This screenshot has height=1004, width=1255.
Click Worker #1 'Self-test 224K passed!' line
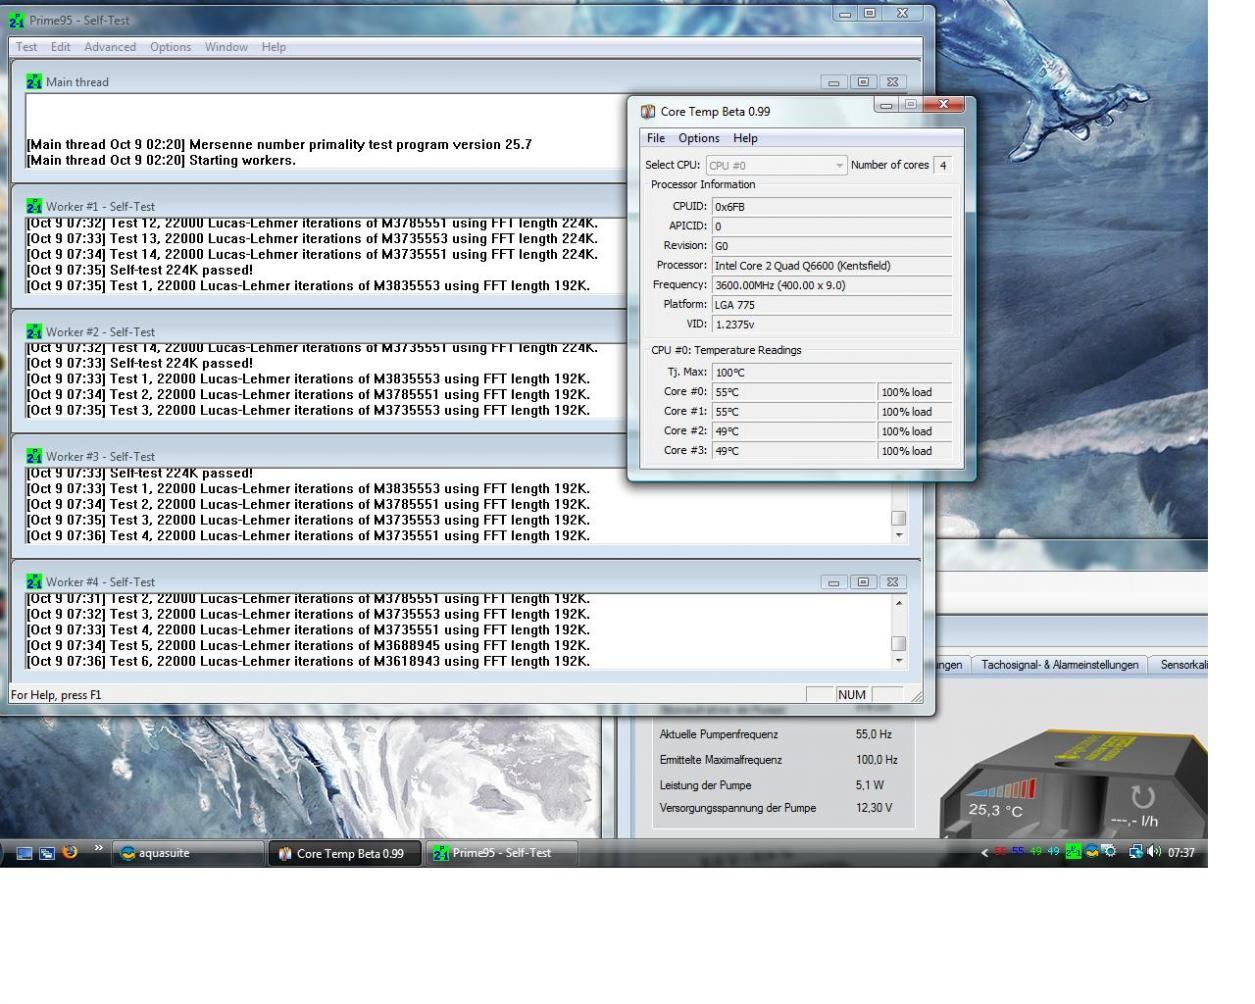point(140,270)
